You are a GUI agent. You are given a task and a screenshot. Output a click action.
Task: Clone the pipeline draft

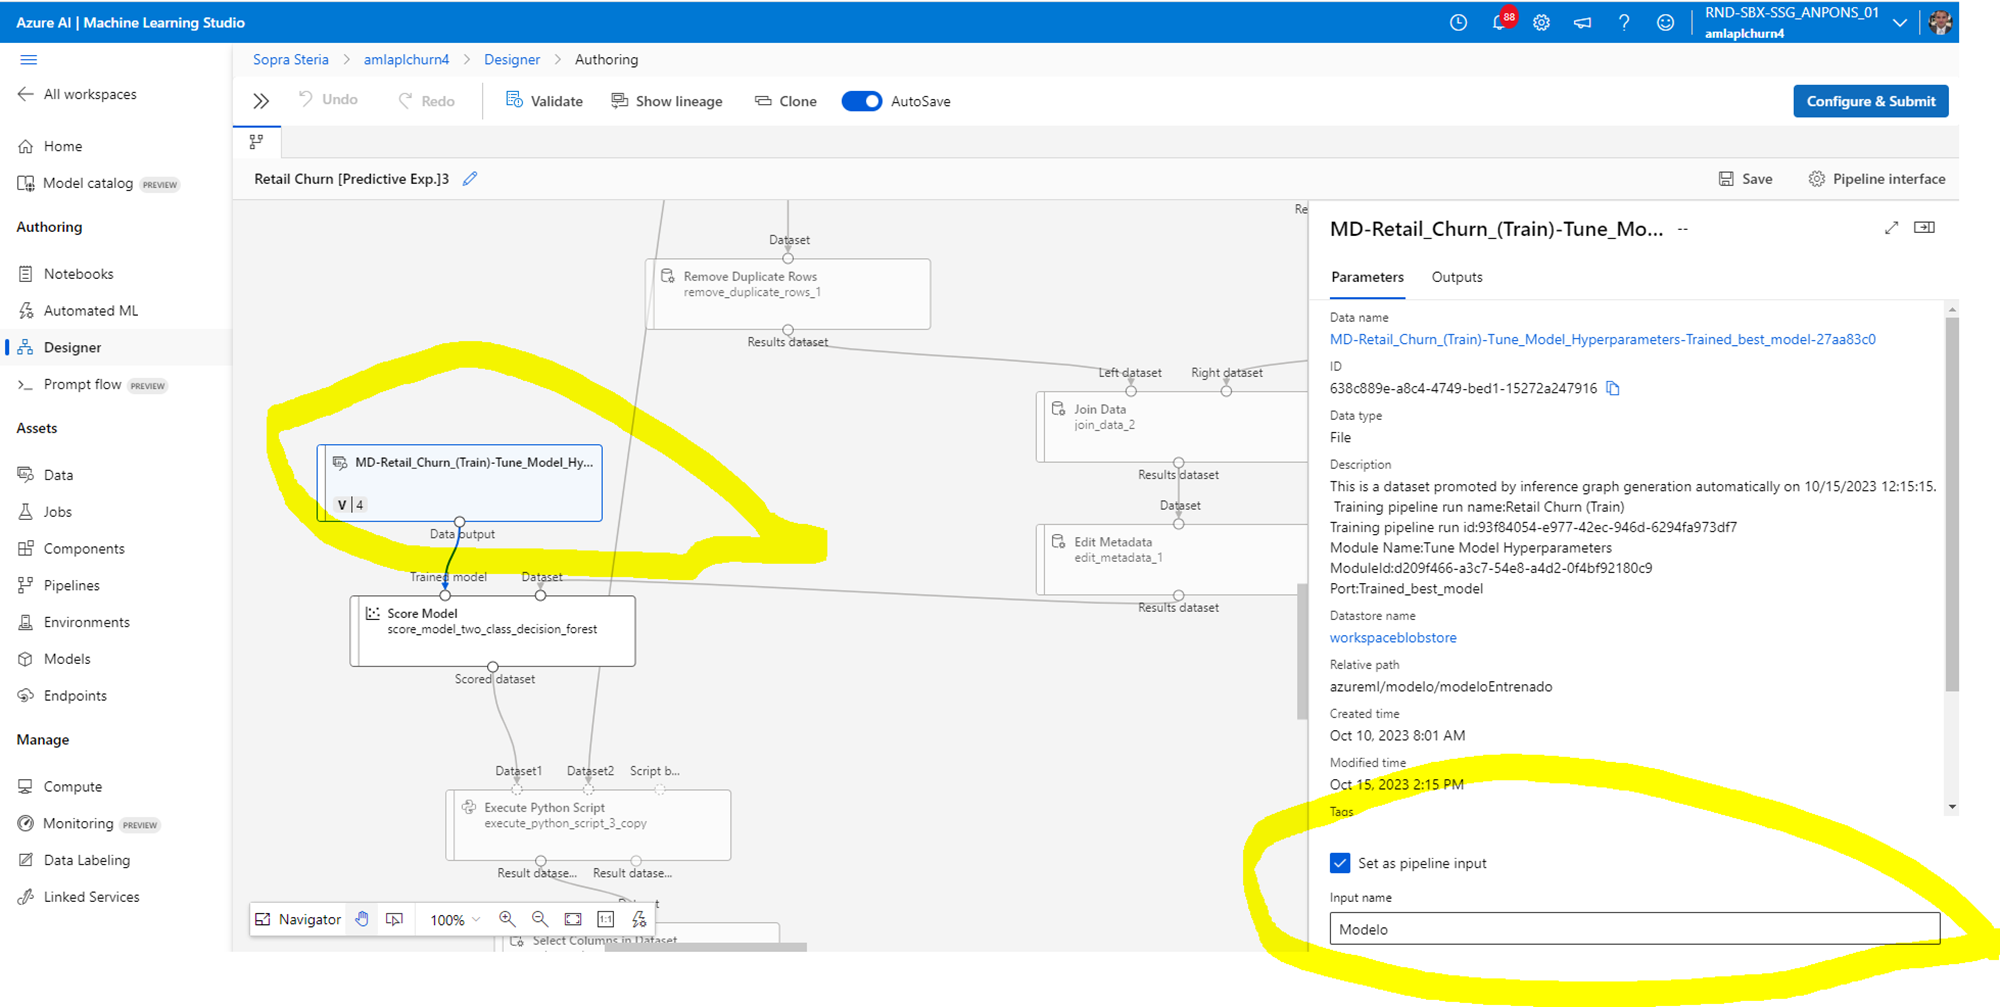point(785,101)
